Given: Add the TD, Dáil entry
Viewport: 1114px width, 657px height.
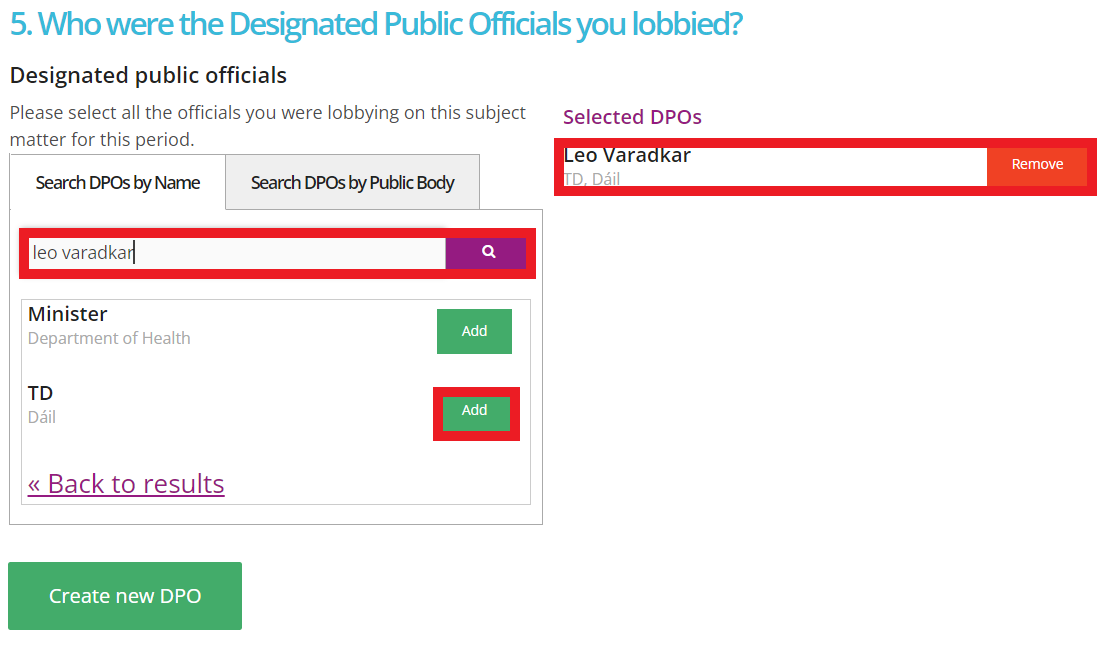Looking at the screenshot, I should tap(475, 411).
